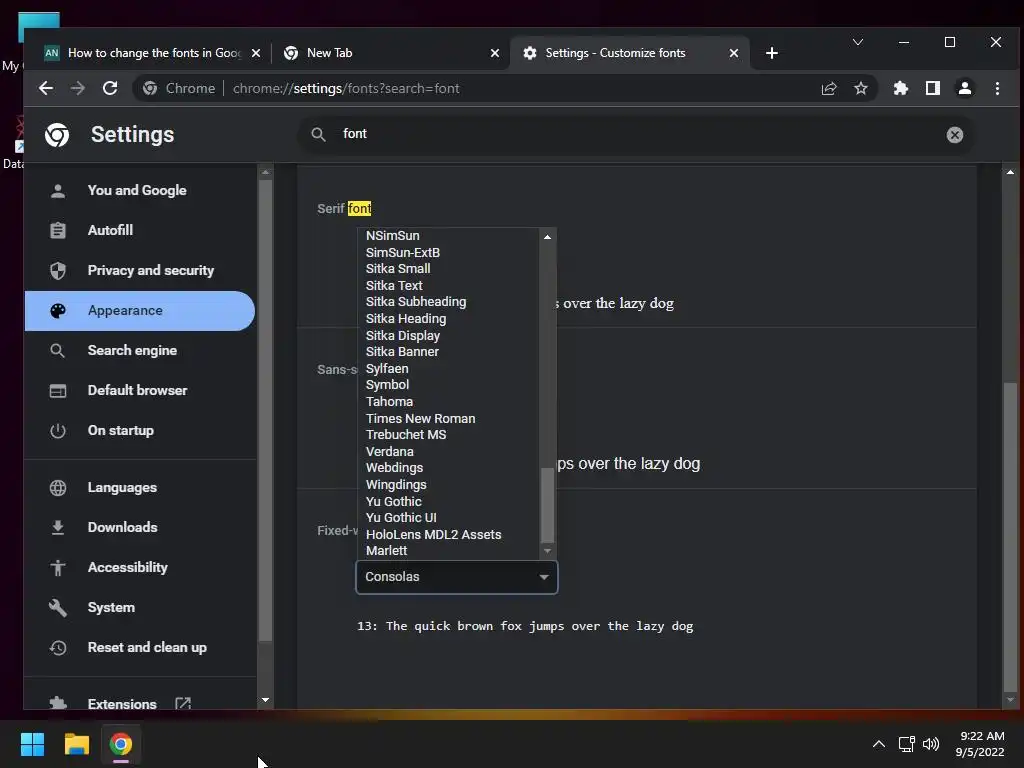Screen dimensions: 1024x768
Task: Select the Appearance settings section
Action: click(140, 311)
